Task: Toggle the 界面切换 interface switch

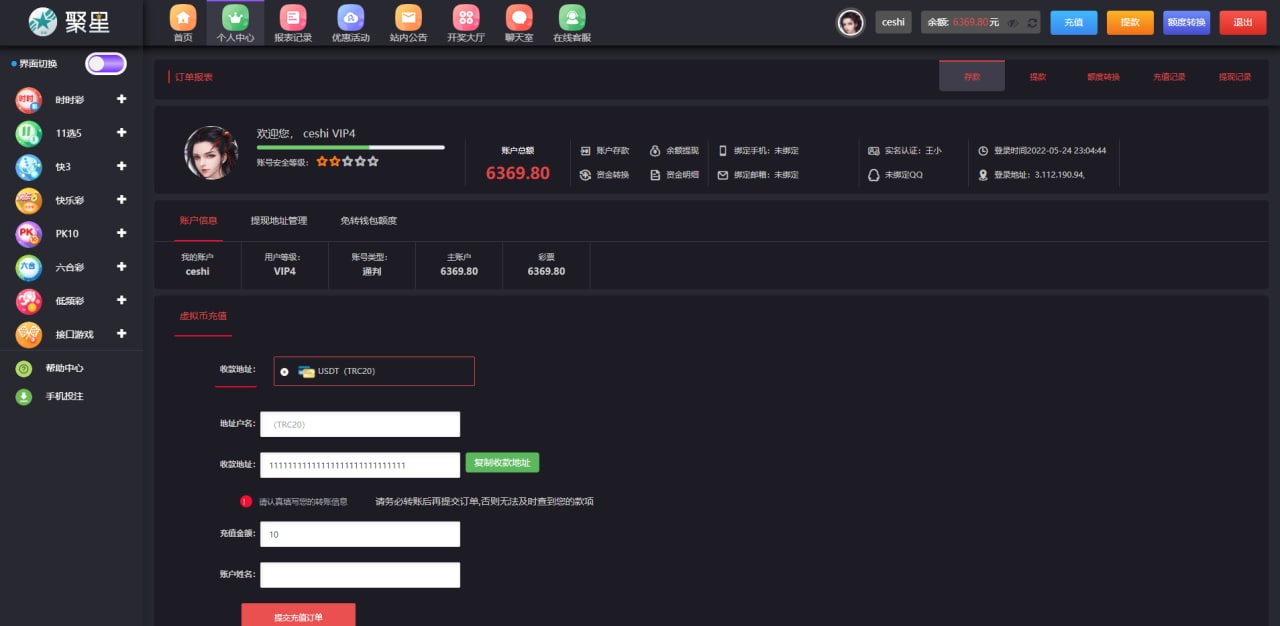Action: click(106, 64)
